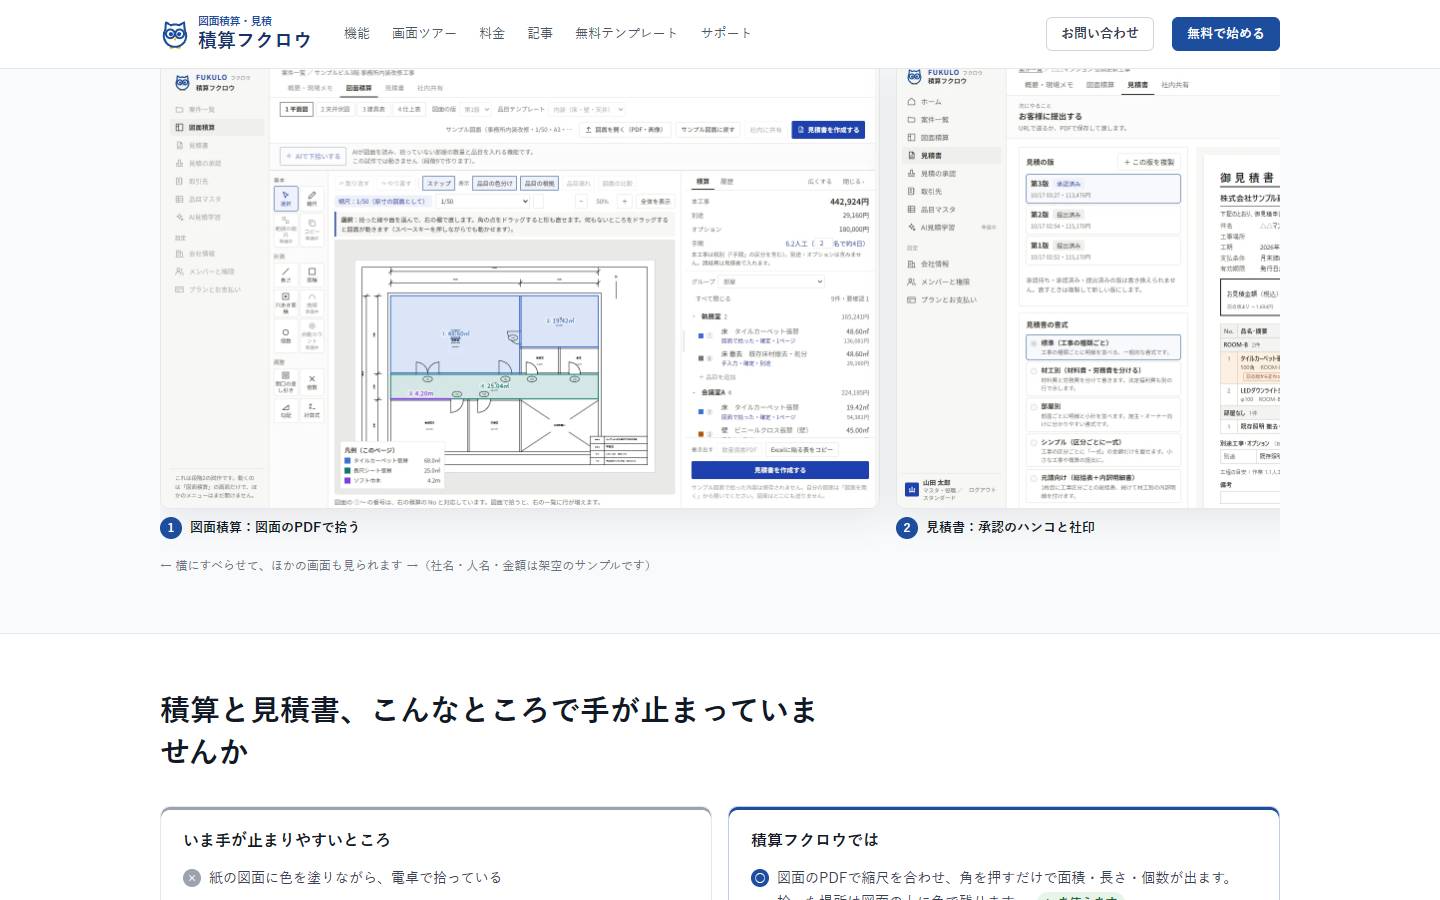Open the グループ dropdown in 図面積算 screenshot
This screenshot has width=1440, height=900.
point(773,282)
